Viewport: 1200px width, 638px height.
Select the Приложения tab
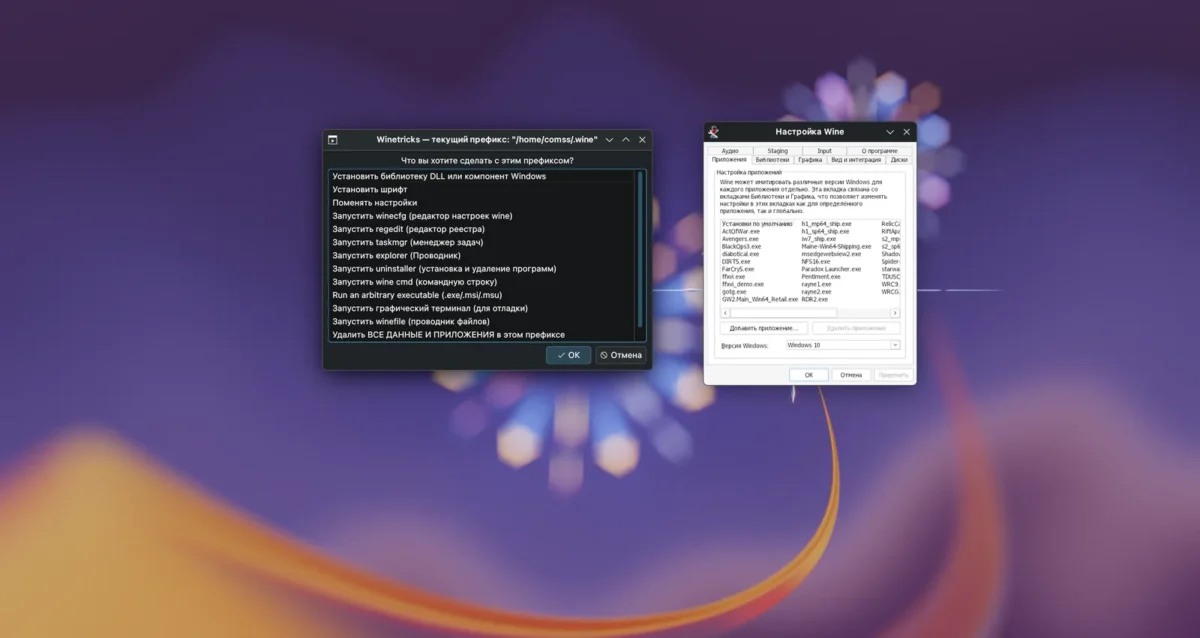click(729, 159)
